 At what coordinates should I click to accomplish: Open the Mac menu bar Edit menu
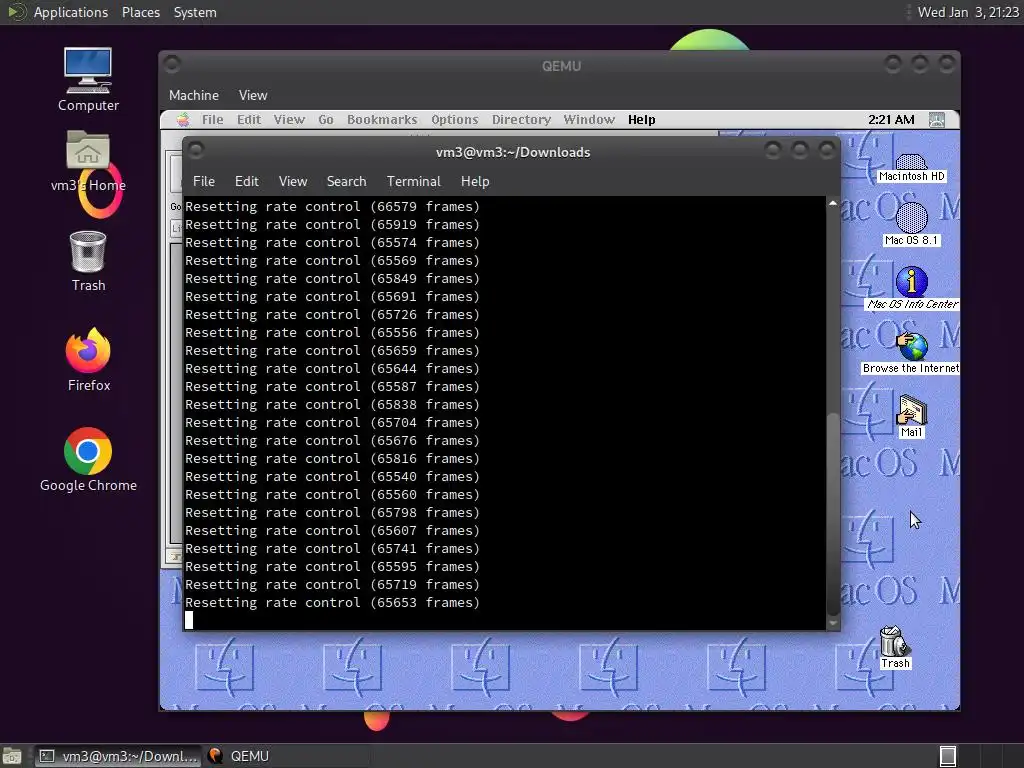[248, 120]
